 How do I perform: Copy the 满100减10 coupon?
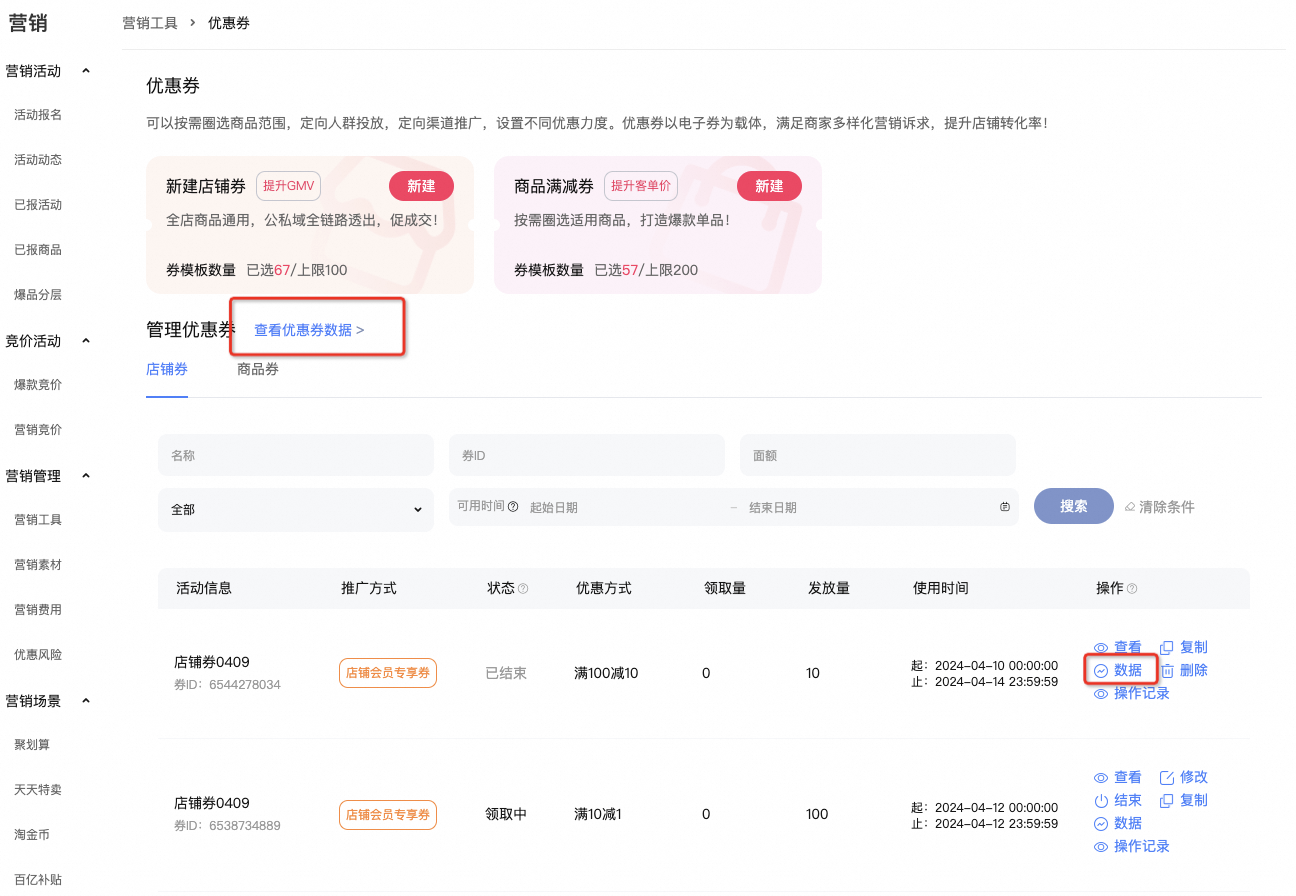(1183, 647)
